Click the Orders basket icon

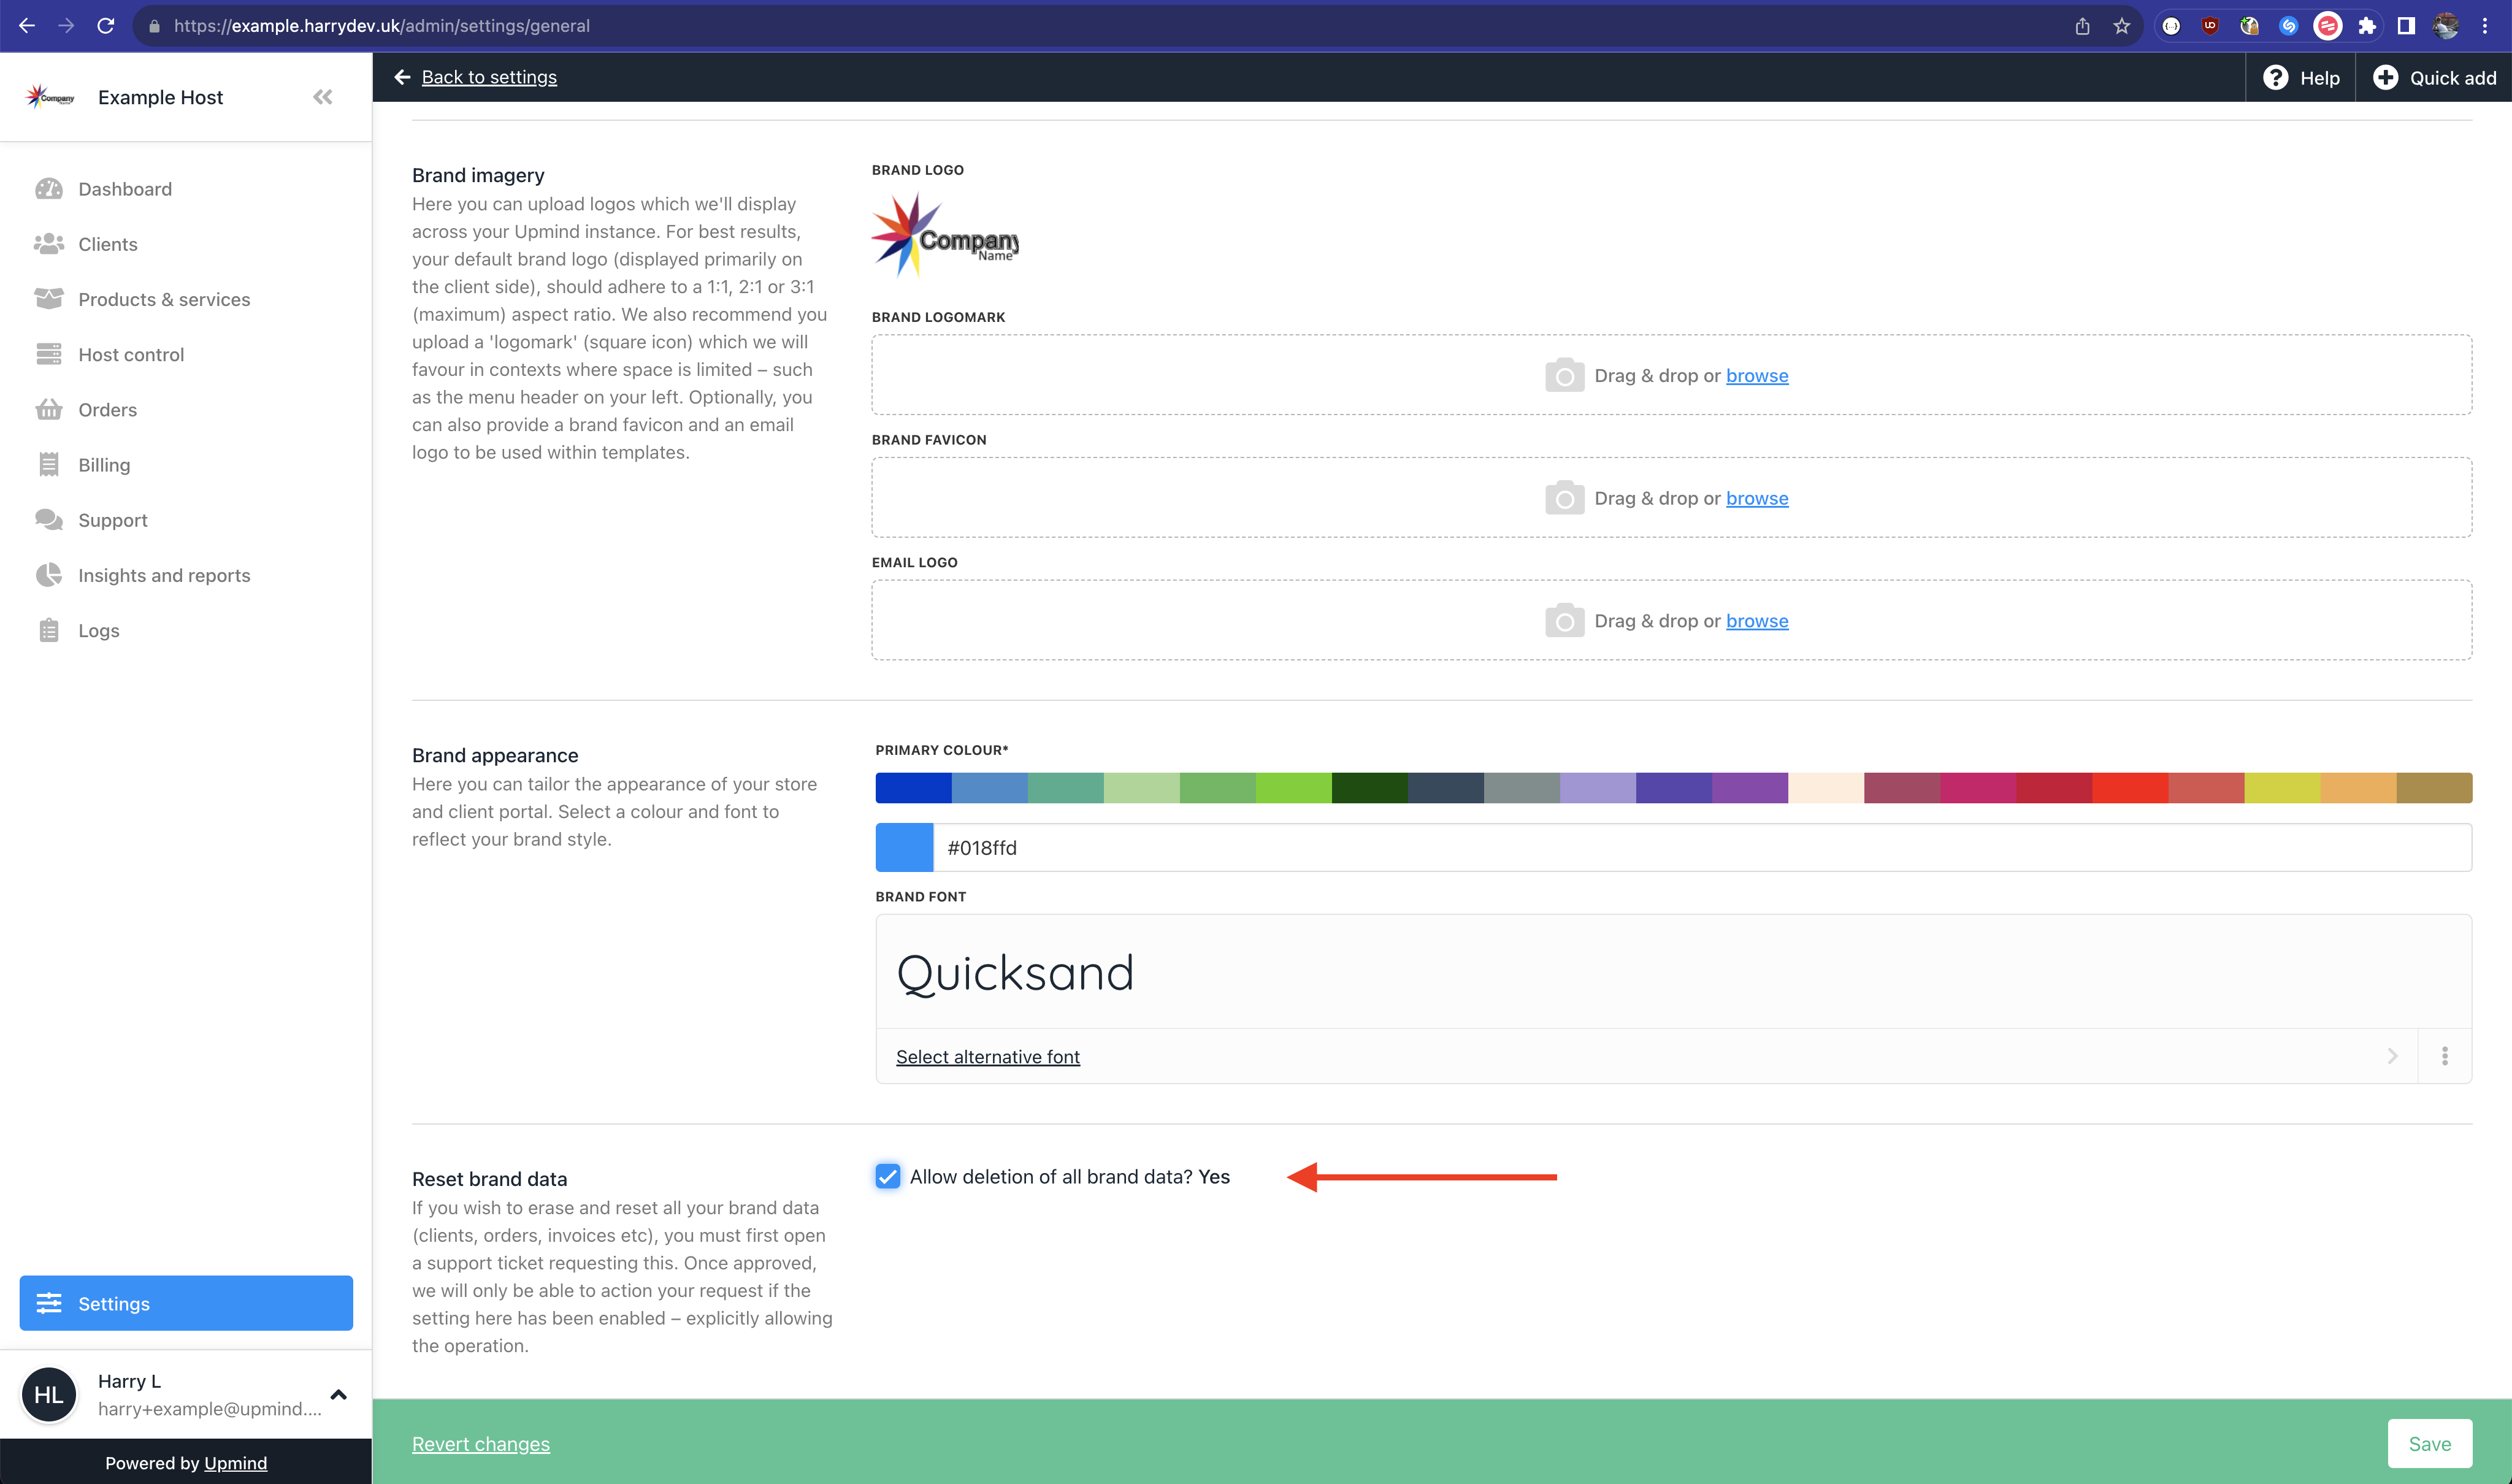[48, 410]
